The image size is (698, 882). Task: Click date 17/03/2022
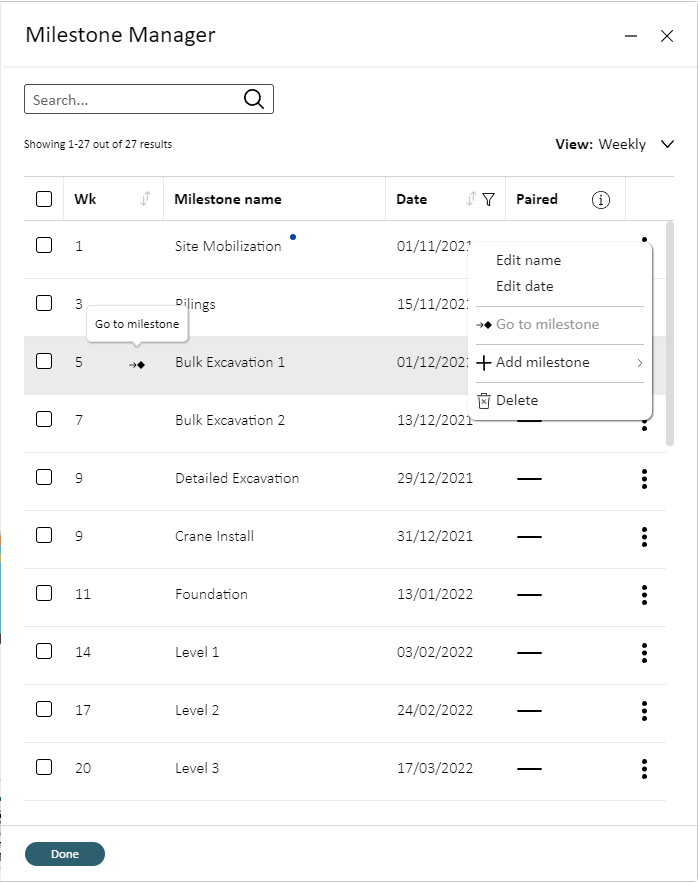coord(435,768)
